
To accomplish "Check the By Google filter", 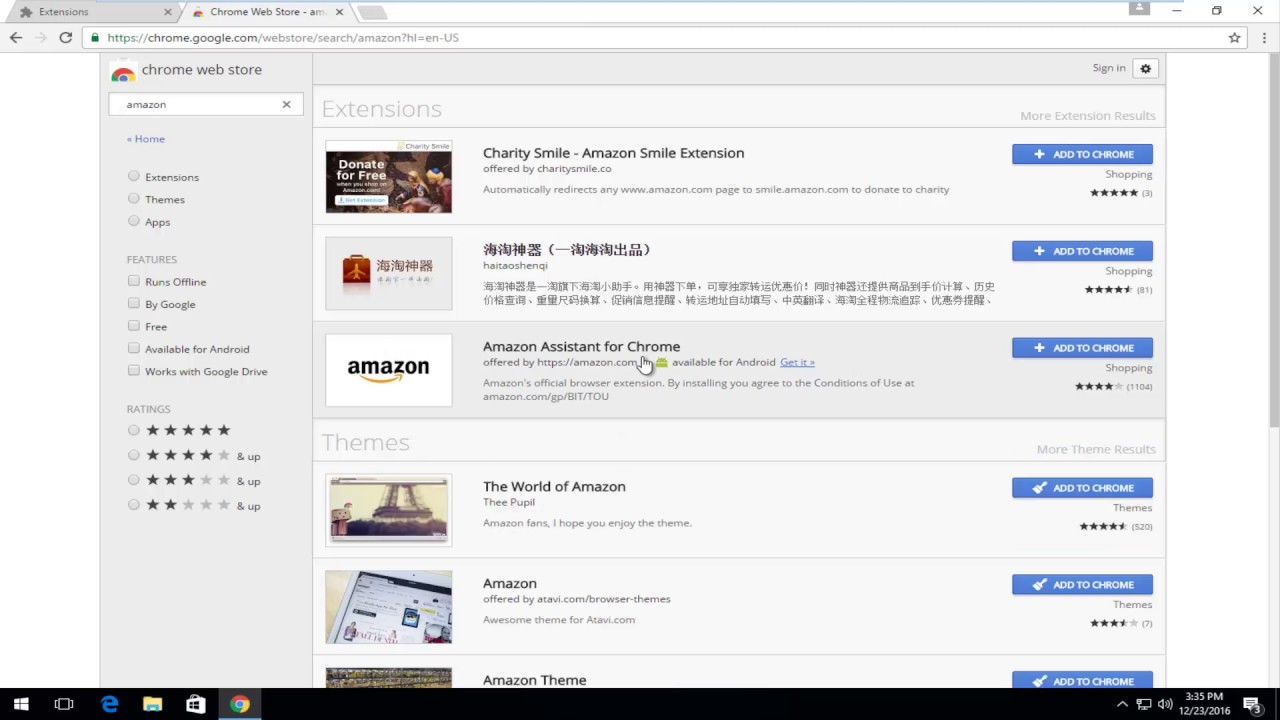I will click(134, 303).
